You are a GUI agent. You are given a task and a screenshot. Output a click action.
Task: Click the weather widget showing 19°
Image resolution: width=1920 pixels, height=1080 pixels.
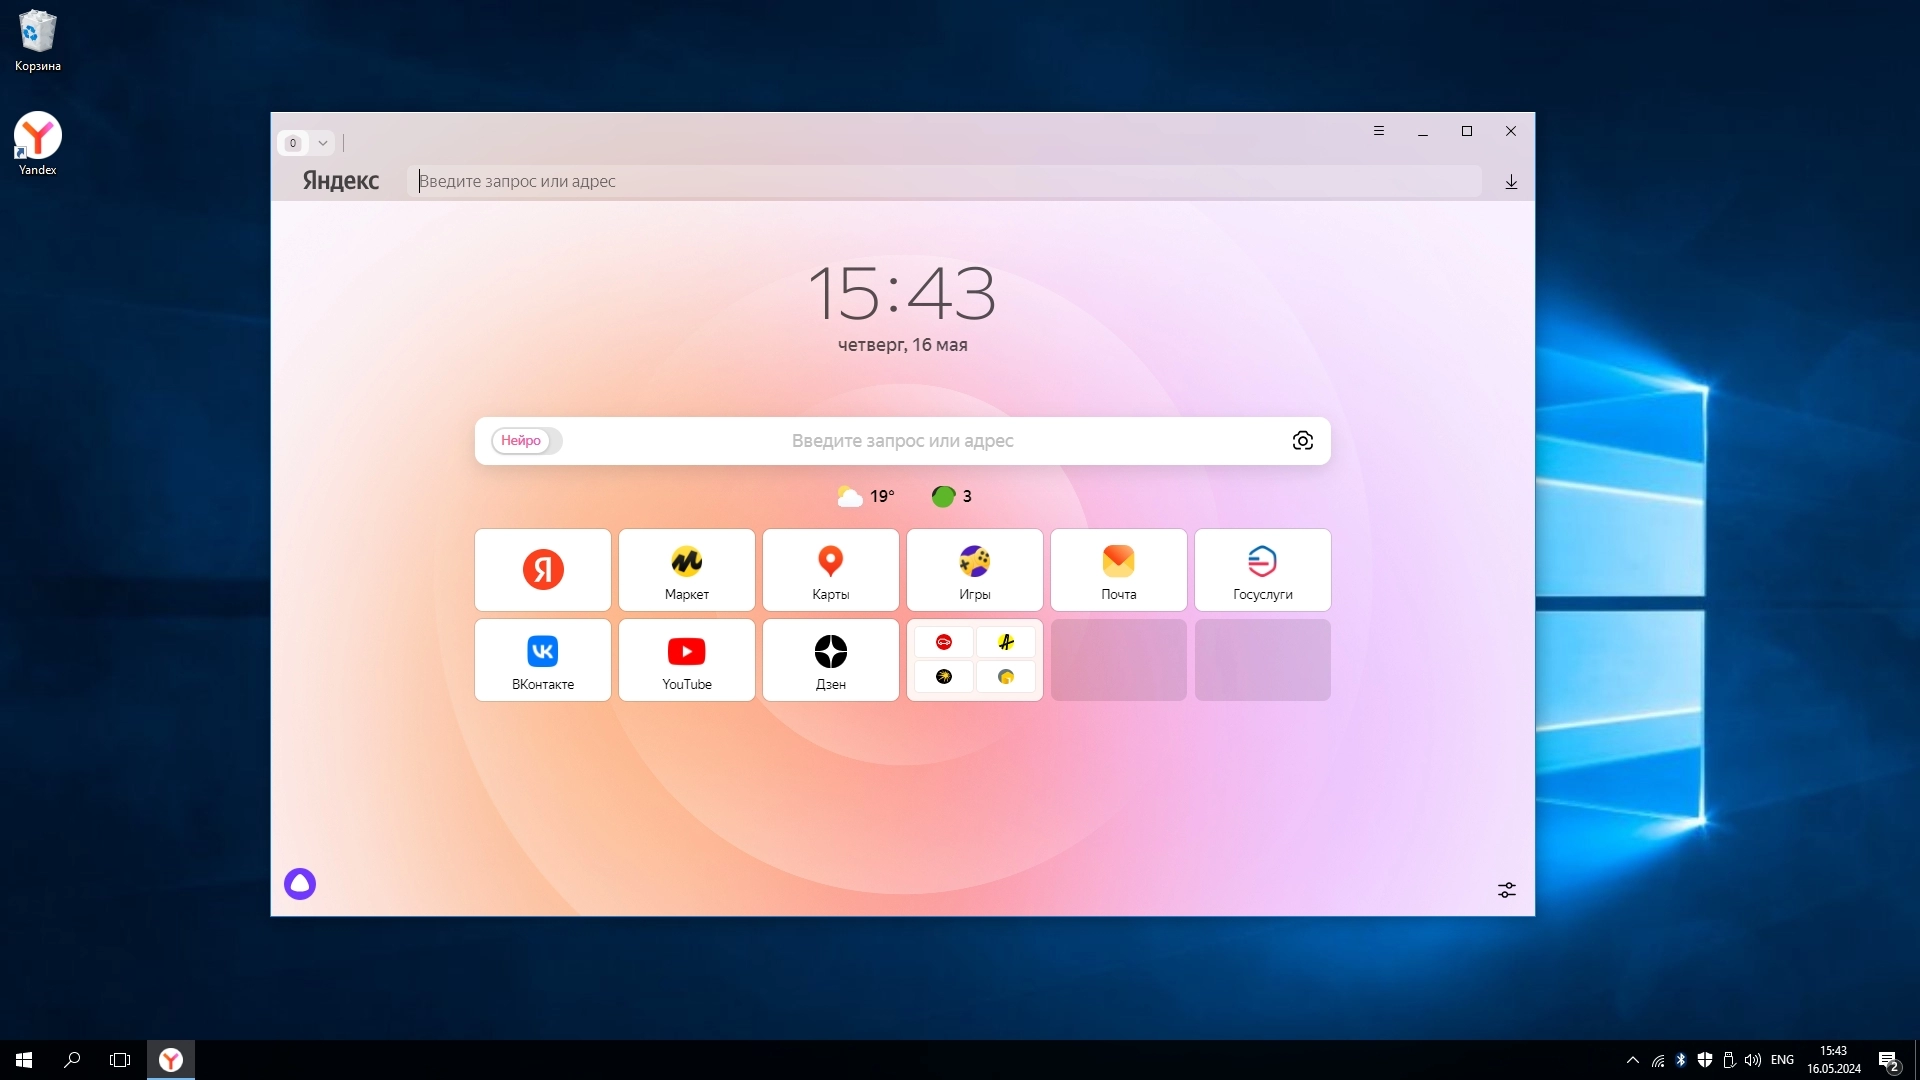(x=866, y=497)
